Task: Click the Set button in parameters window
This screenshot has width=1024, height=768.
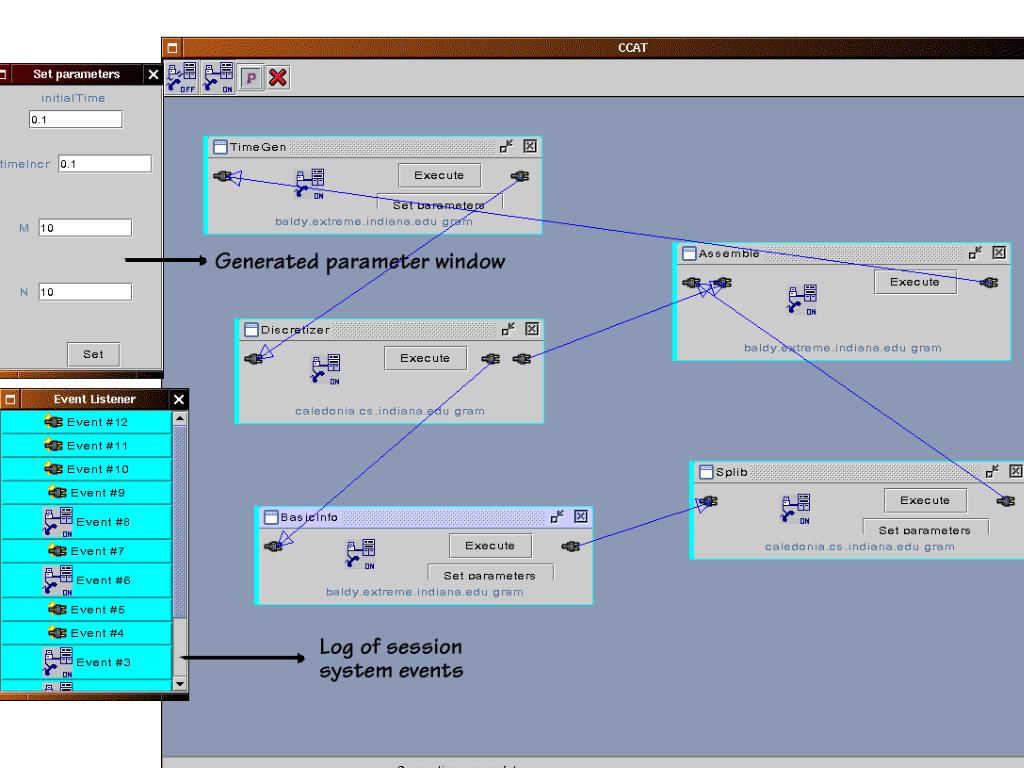Action: coord(93,354)
